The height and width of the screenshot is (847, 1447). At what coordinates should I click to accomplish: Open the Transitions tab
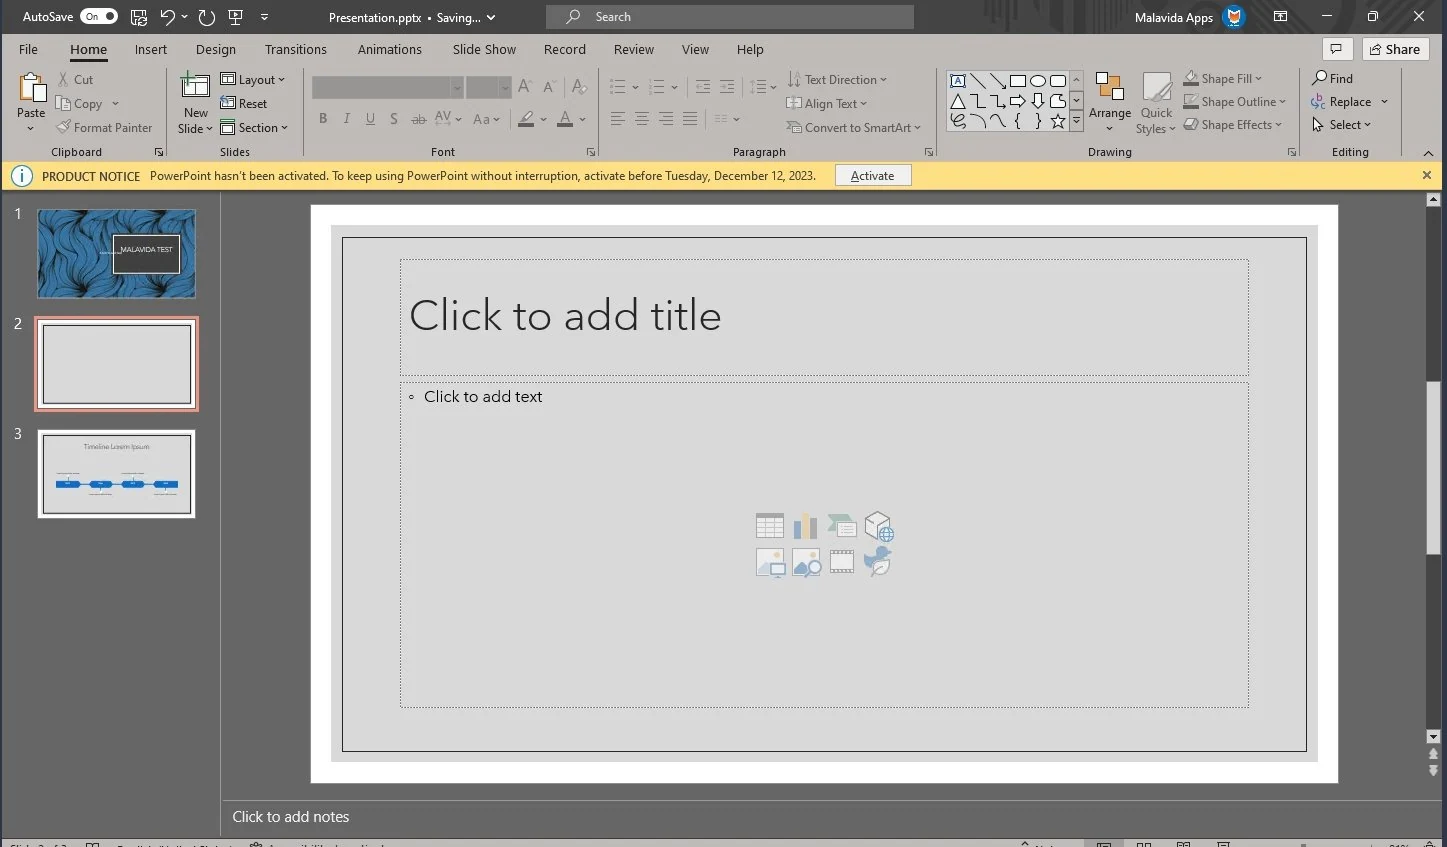point(296,49)
